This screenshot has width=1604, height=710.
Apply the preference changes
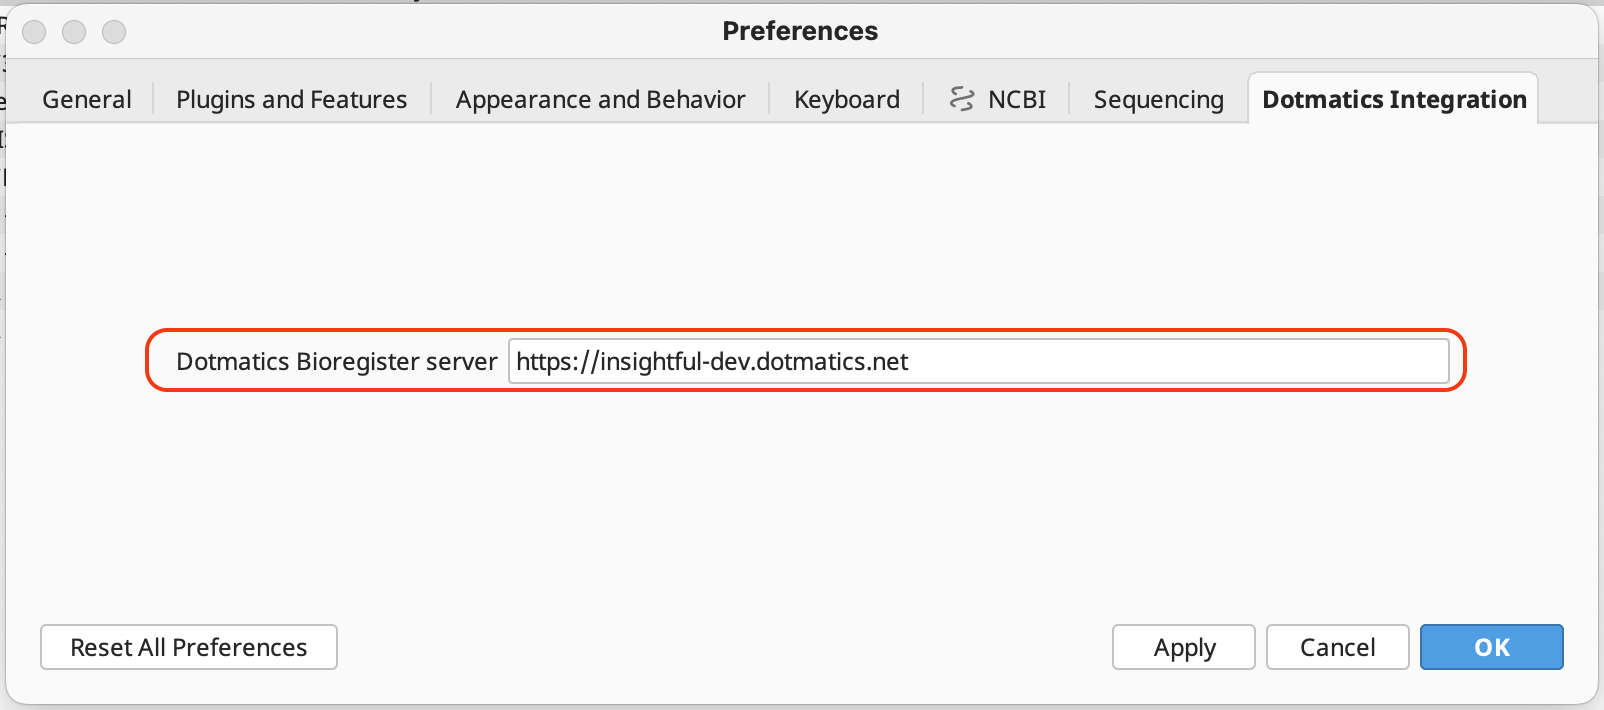click(x=1183, y=647)
